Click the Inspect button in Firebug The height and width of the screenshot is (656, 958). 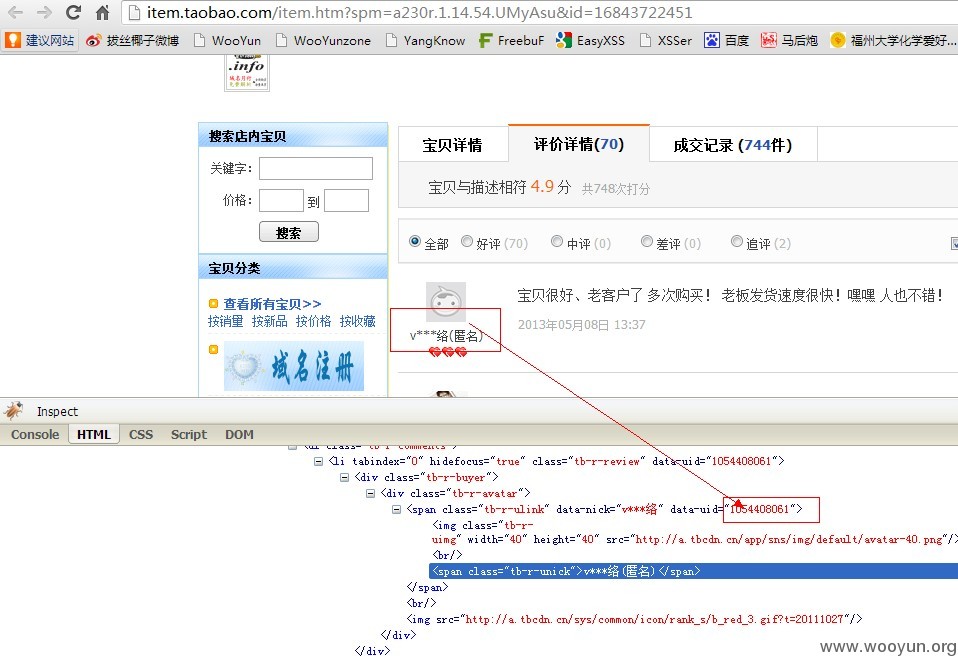click(57, 412)
